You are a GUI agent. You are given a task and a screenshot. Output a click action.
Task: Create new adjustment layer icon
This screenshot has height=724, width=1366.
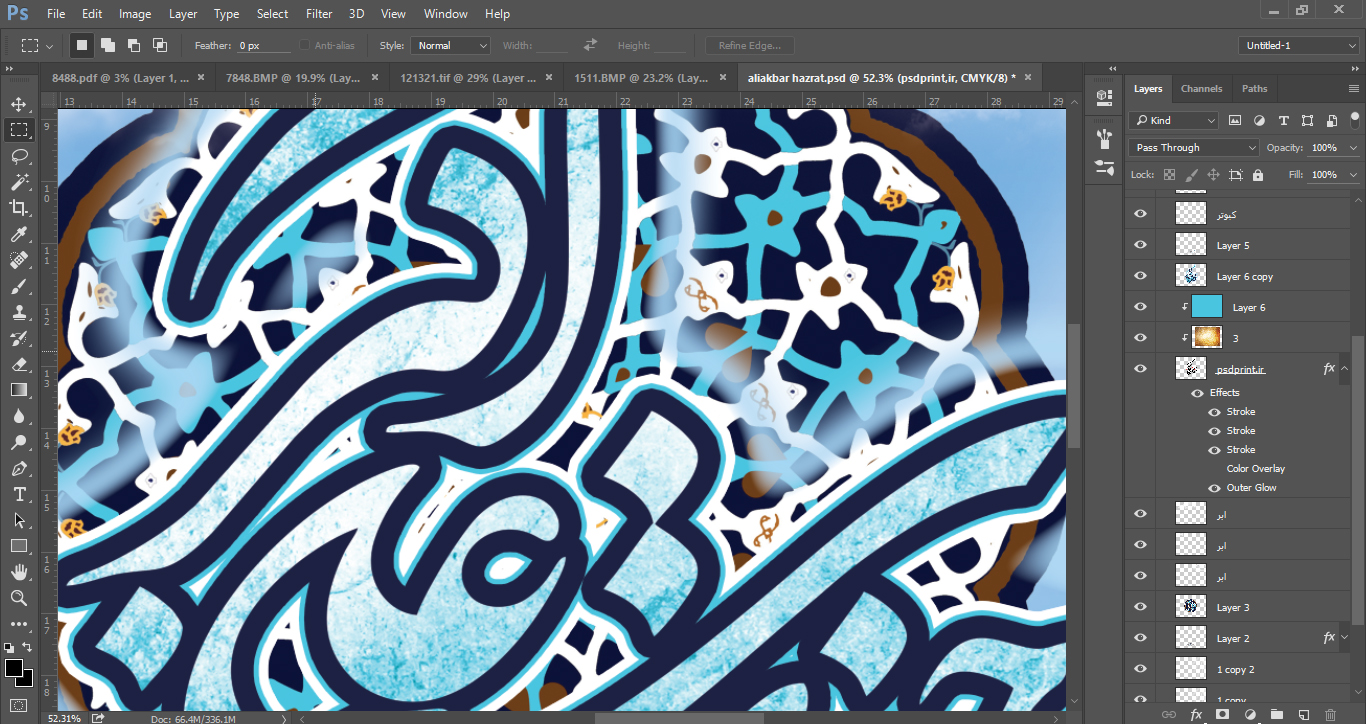point(1250,714)
